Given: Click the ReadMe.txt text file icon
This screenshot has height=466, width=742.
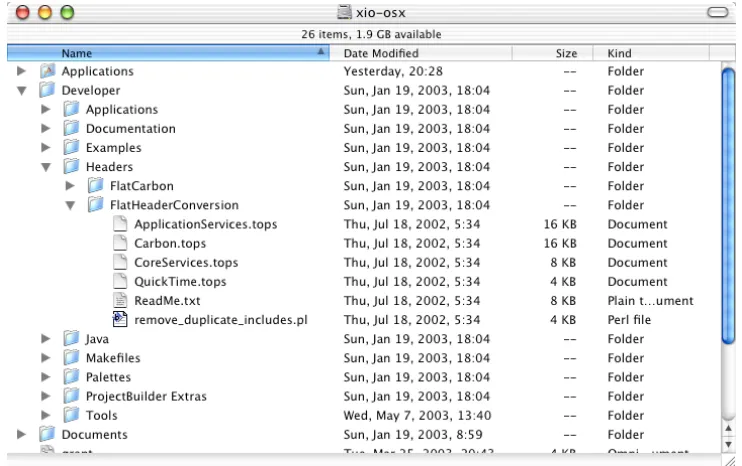Looking at the screenshot, I should (120, 300).
